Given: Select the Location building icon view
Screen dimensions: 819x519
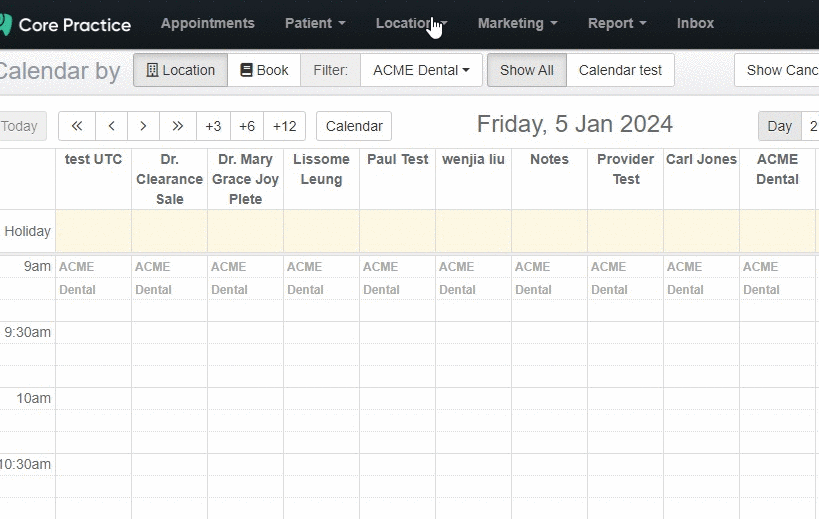Looking at the screenshot, I should coord(180,70).
